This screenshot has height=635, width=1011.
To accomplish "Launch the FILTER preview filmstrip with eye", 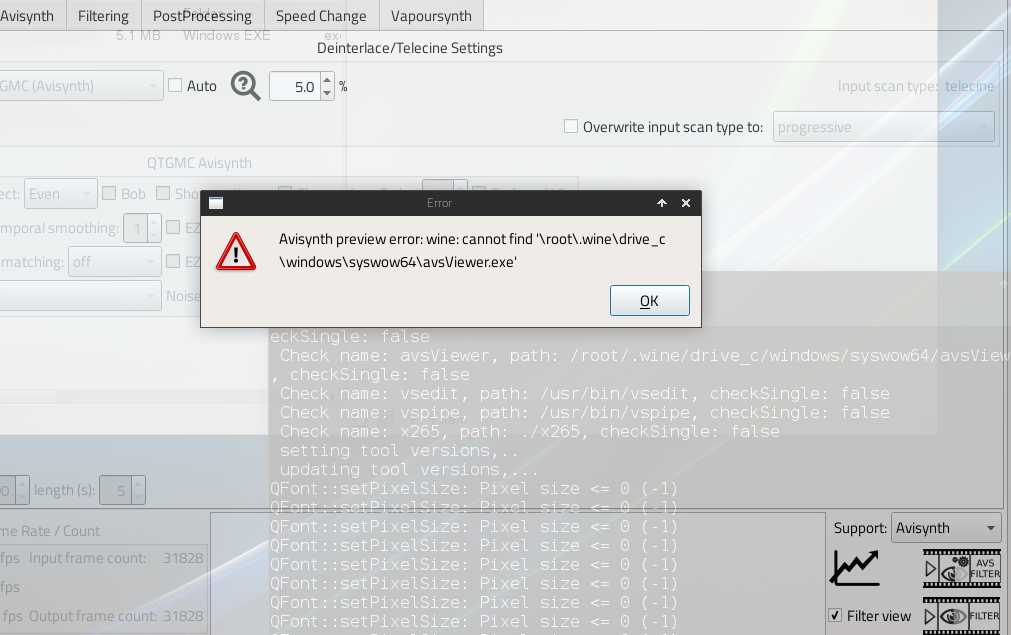I will [961, 616].
